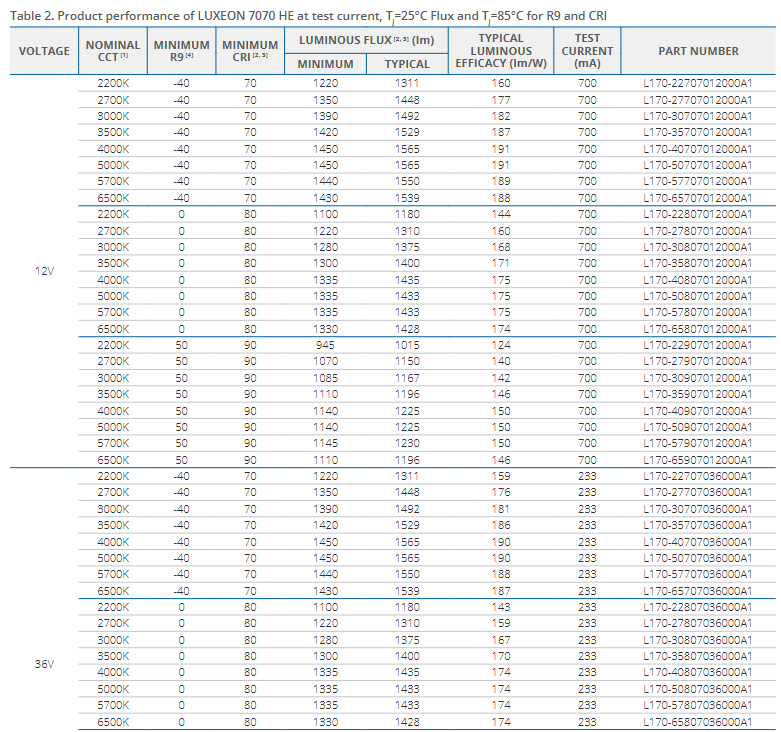
Task: Select part number L170-50707036000A1
Action: click(698, 557)
